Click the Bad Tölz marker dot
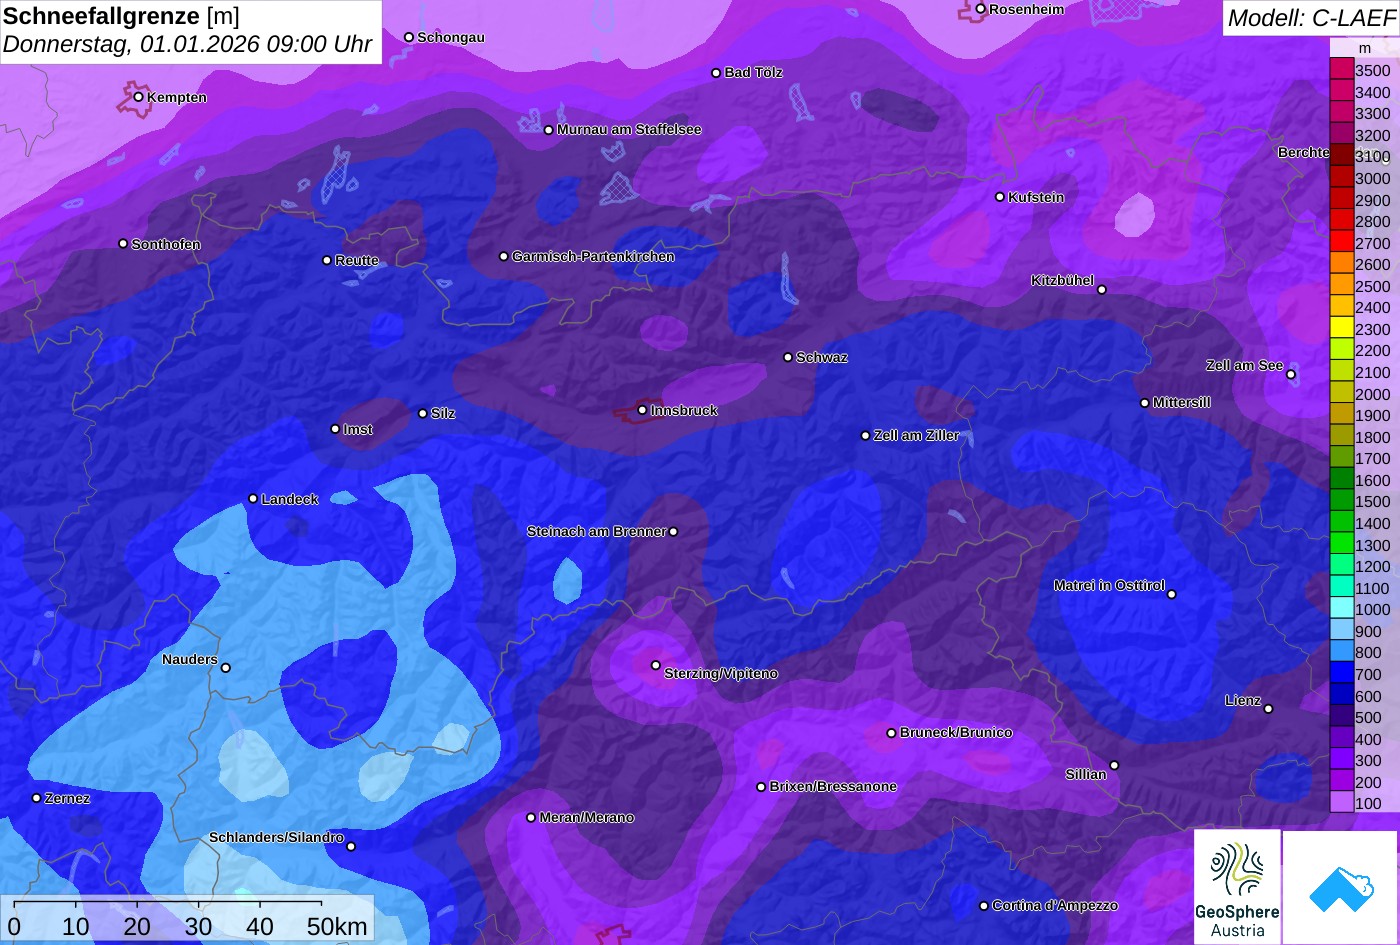Viewport: 1400px width, 945px height. (x=716, y=73)
